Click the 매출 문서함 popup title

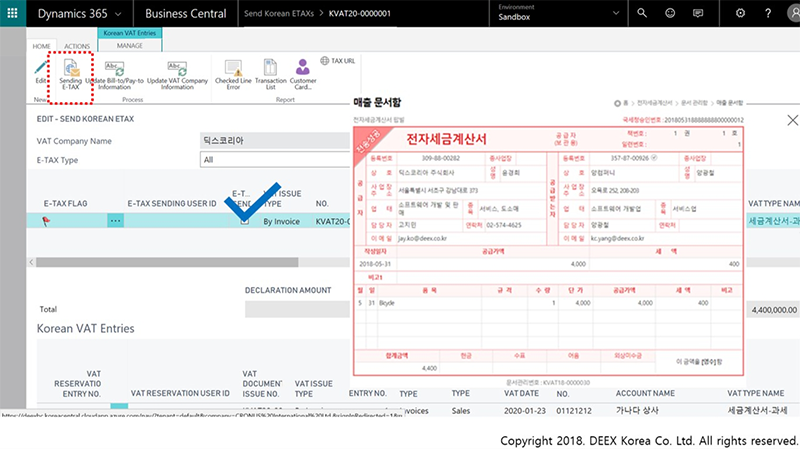(x=378, y=102)
